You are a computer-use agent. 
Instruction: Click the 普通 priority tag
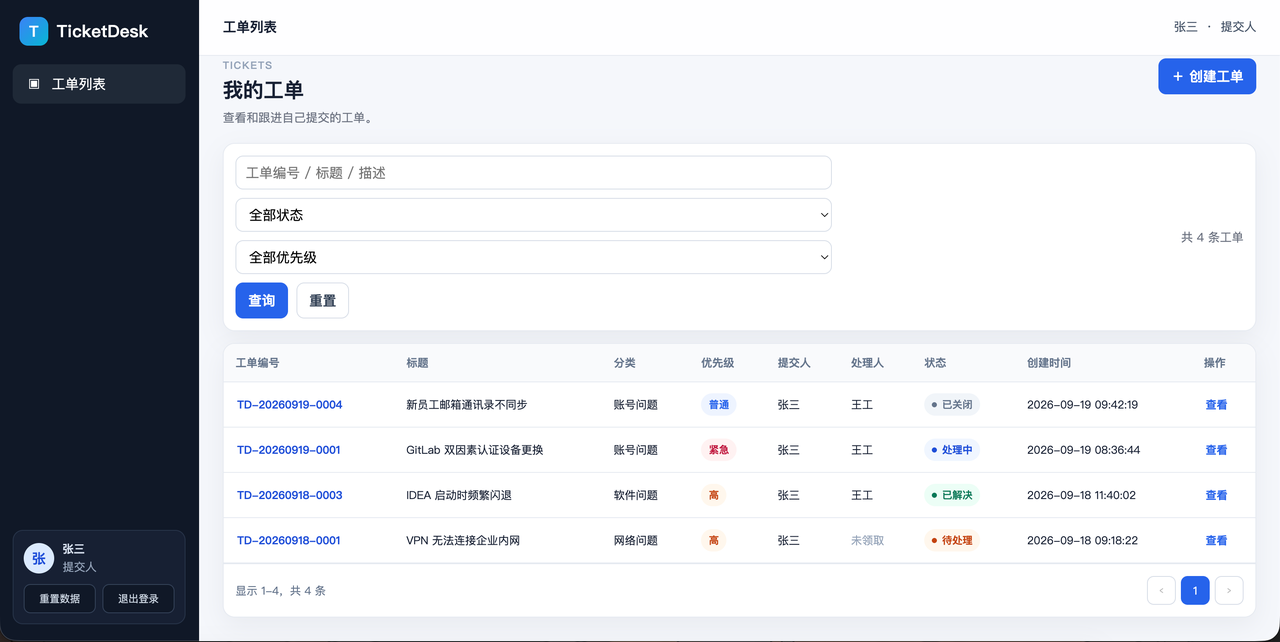pos(719,405)
